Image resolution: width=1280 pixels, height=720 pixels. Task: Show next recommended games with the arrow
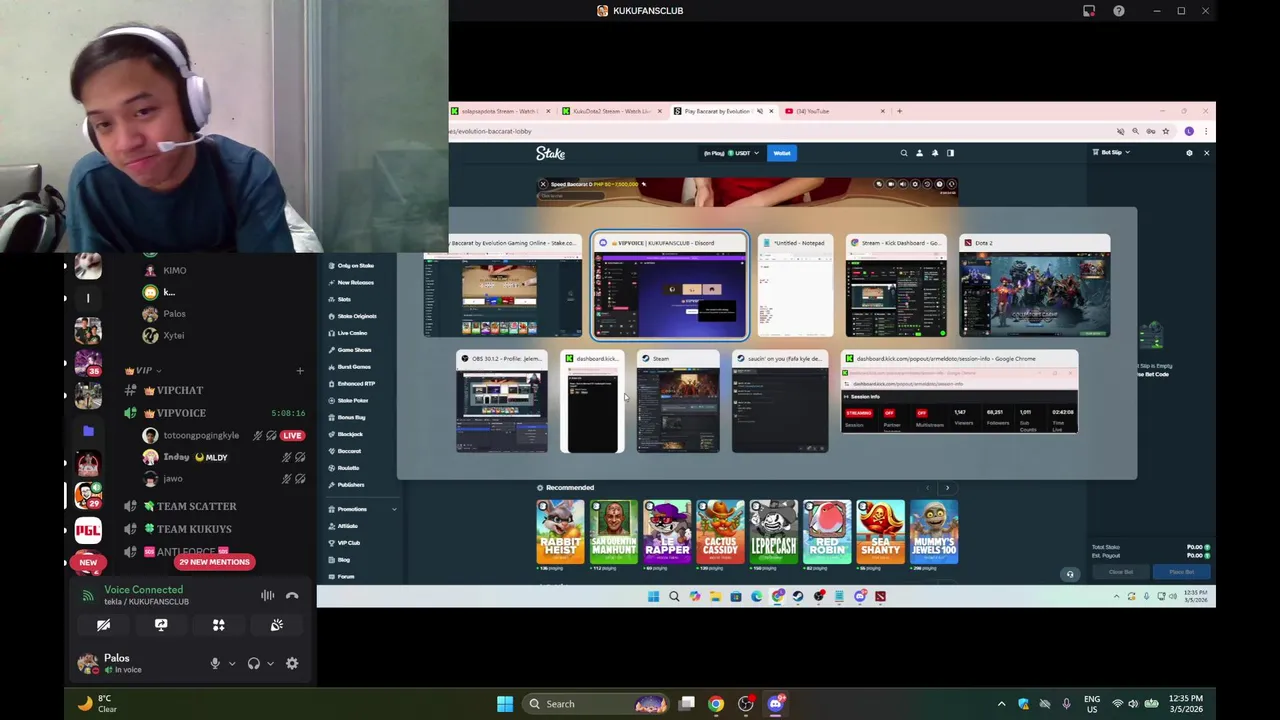(x=947, y=488)
